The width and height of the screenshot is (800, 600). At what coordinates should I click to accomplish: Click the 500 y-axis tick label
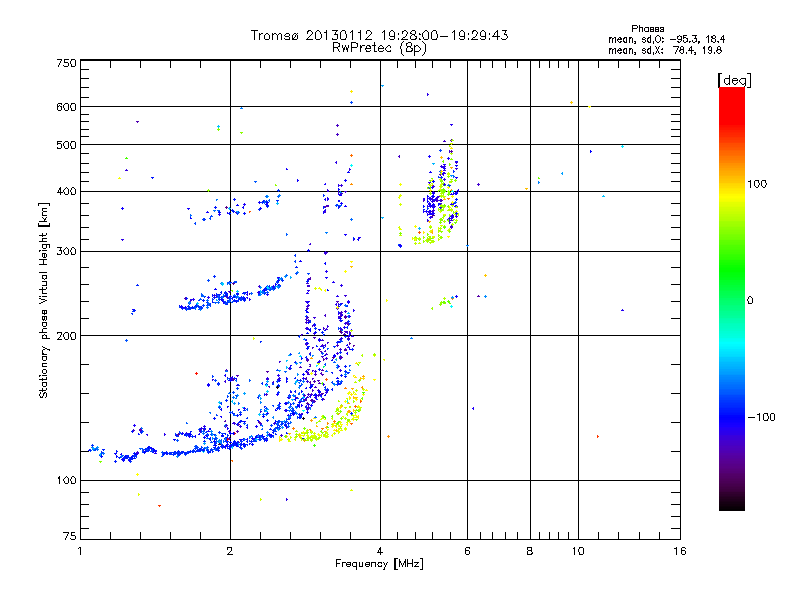[x=66, y=145]
